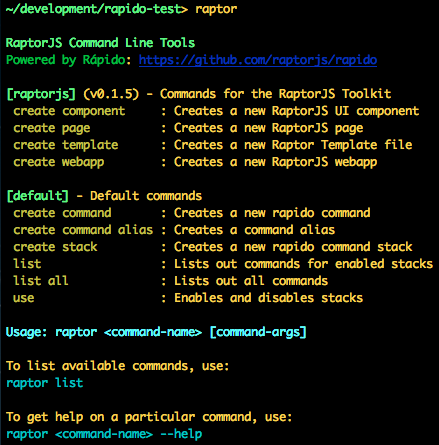
Task: Click the RaptorJS Command Line Tools heading
Action: (100, 43)
